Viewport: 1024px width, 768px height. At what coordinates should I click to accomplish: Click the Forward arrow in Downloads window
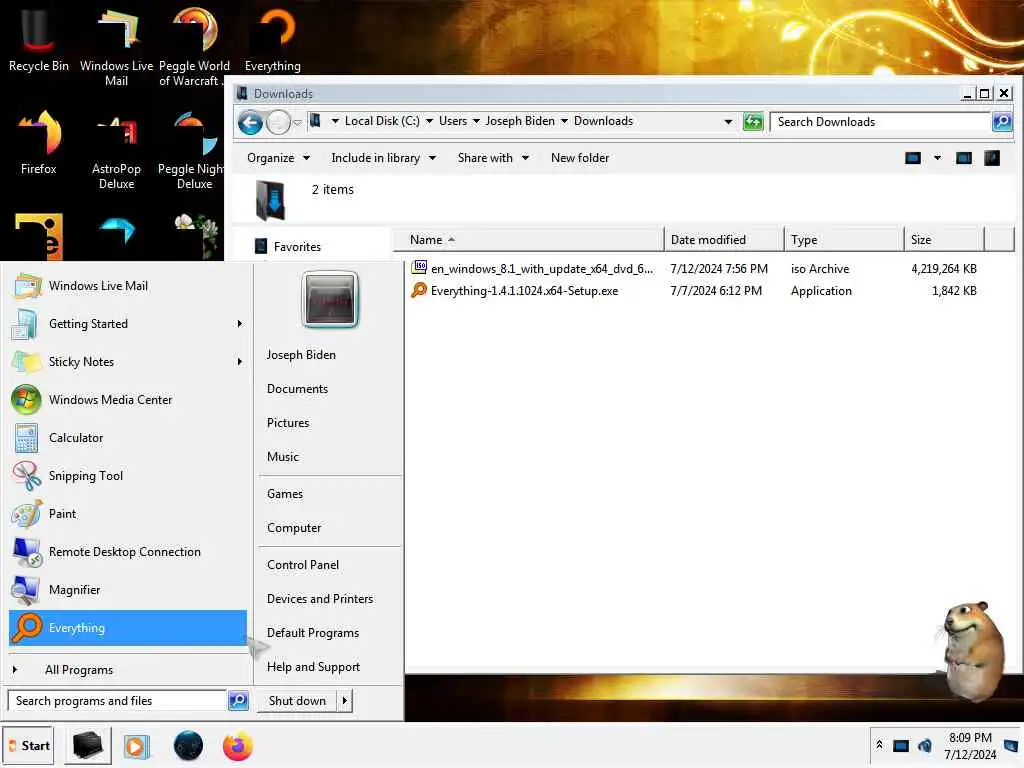pos(278,122)
